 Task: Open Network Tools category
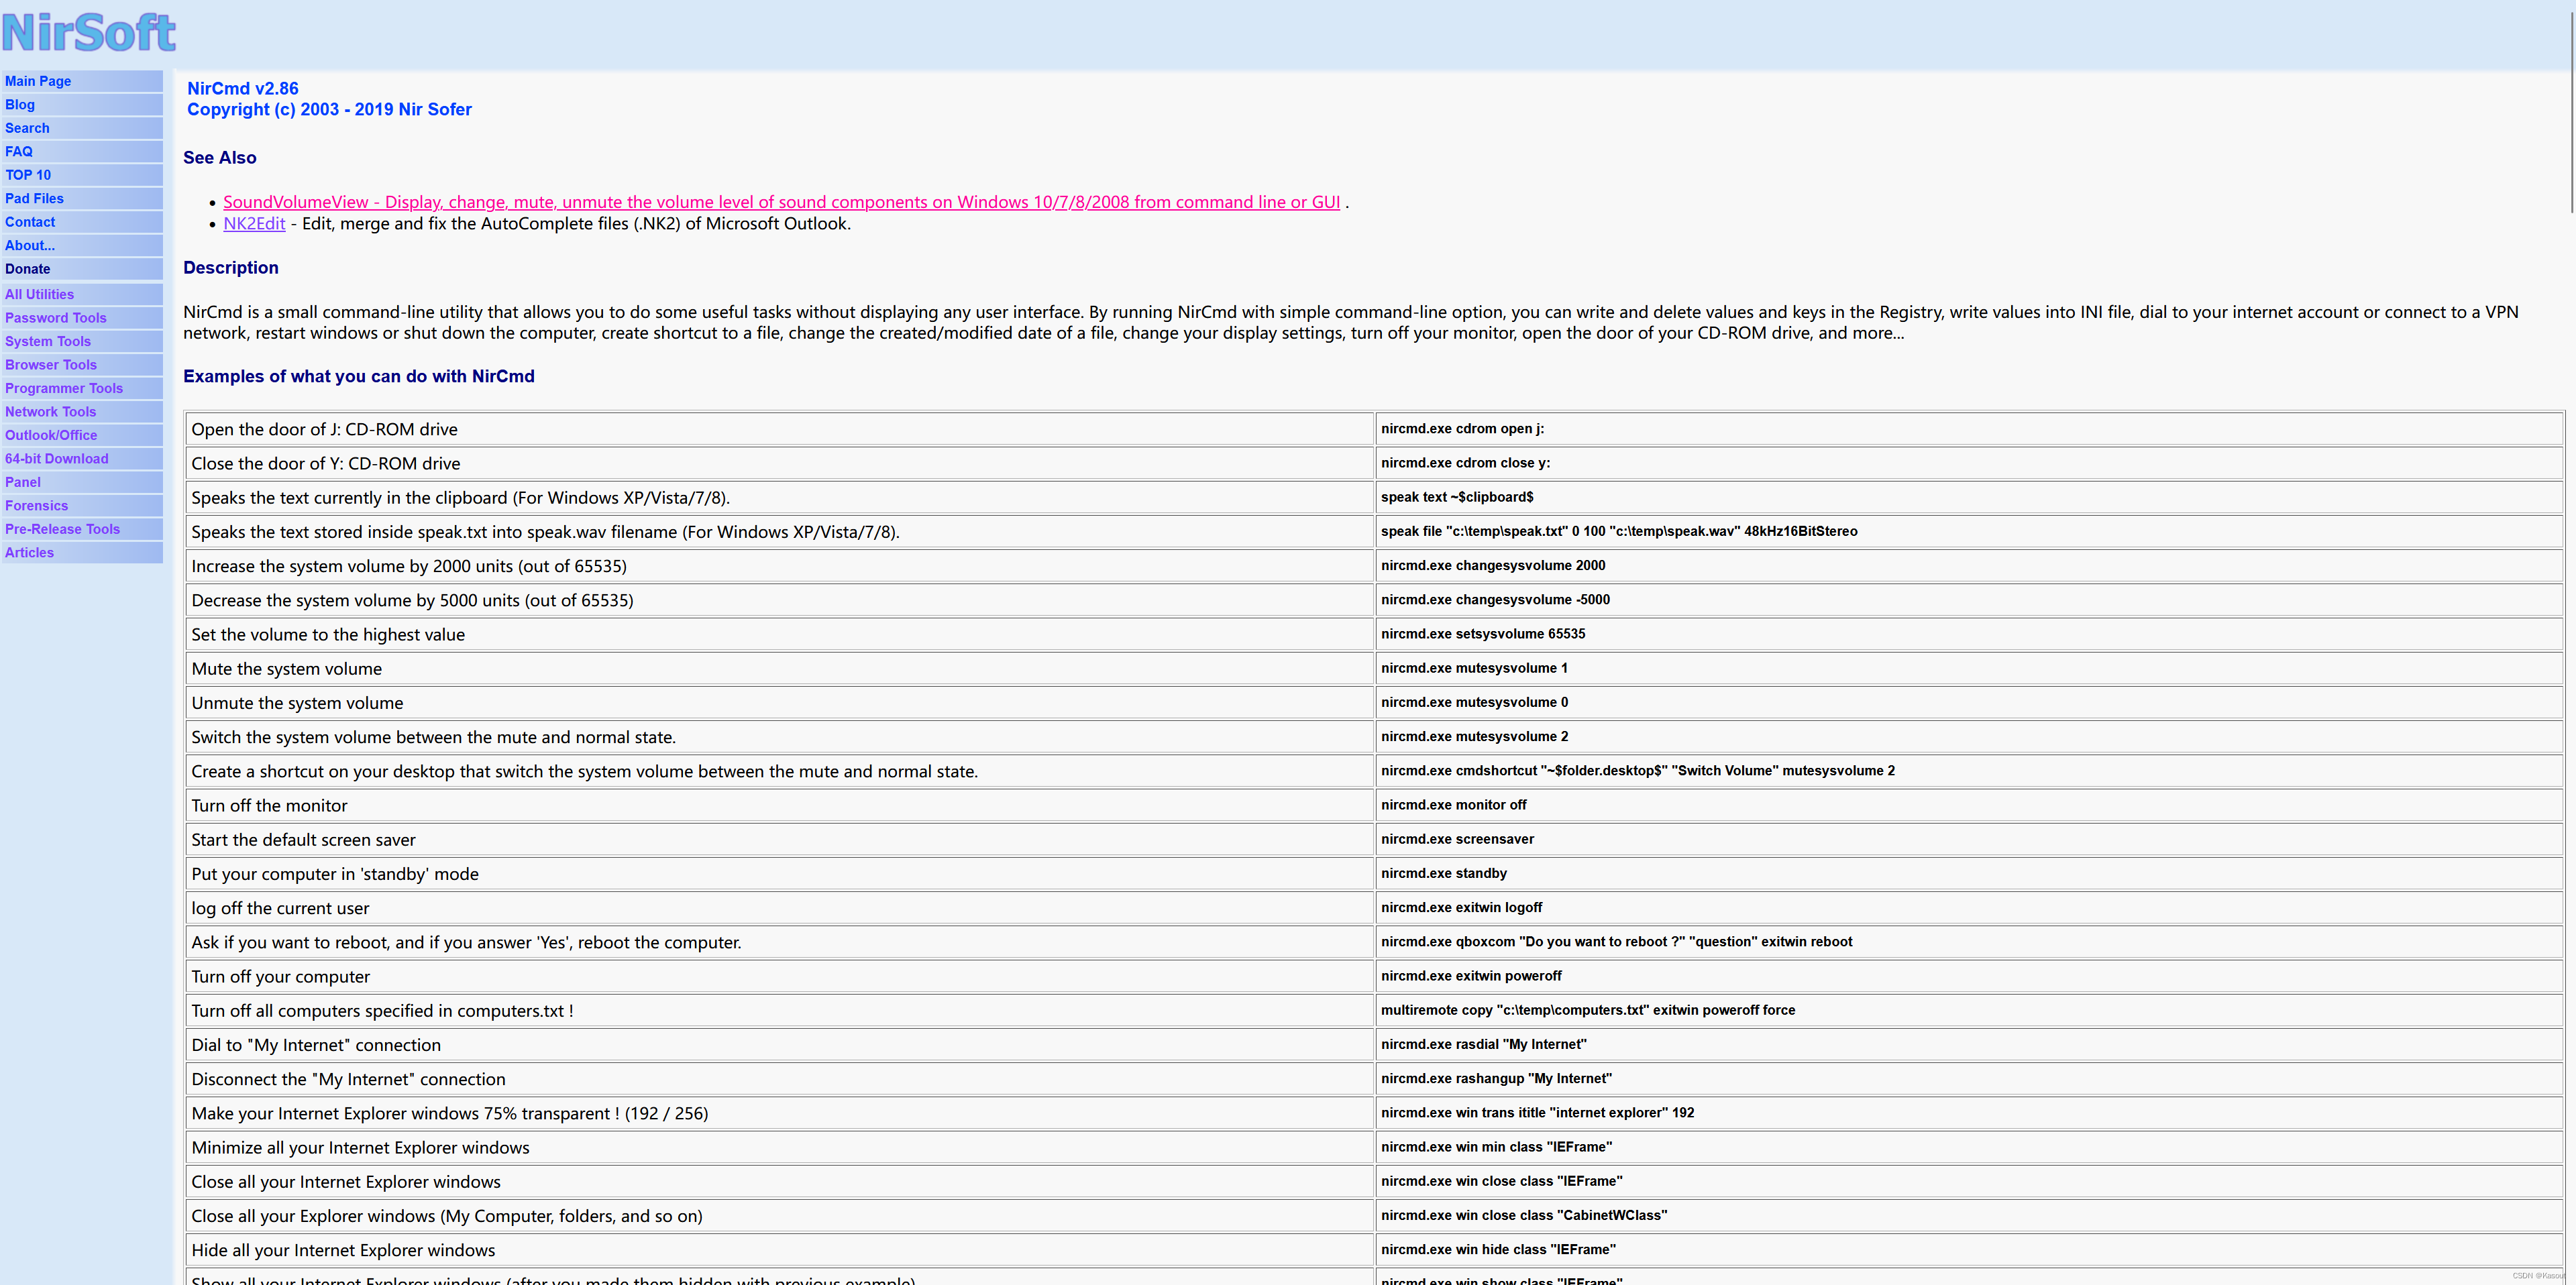click(x=51, y=412)
